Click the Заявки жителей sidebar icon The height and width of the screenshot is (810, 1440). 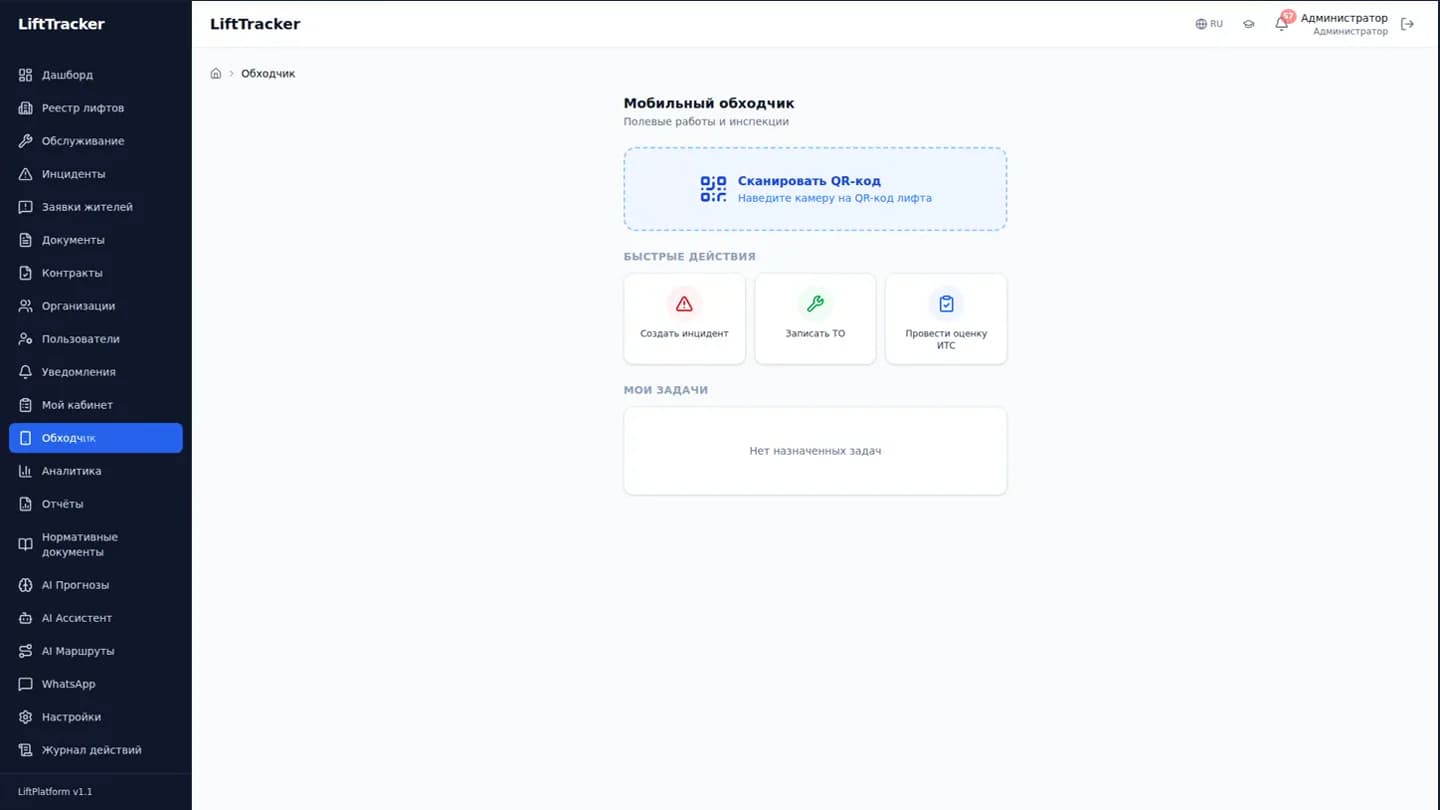(x=26, y=207)
